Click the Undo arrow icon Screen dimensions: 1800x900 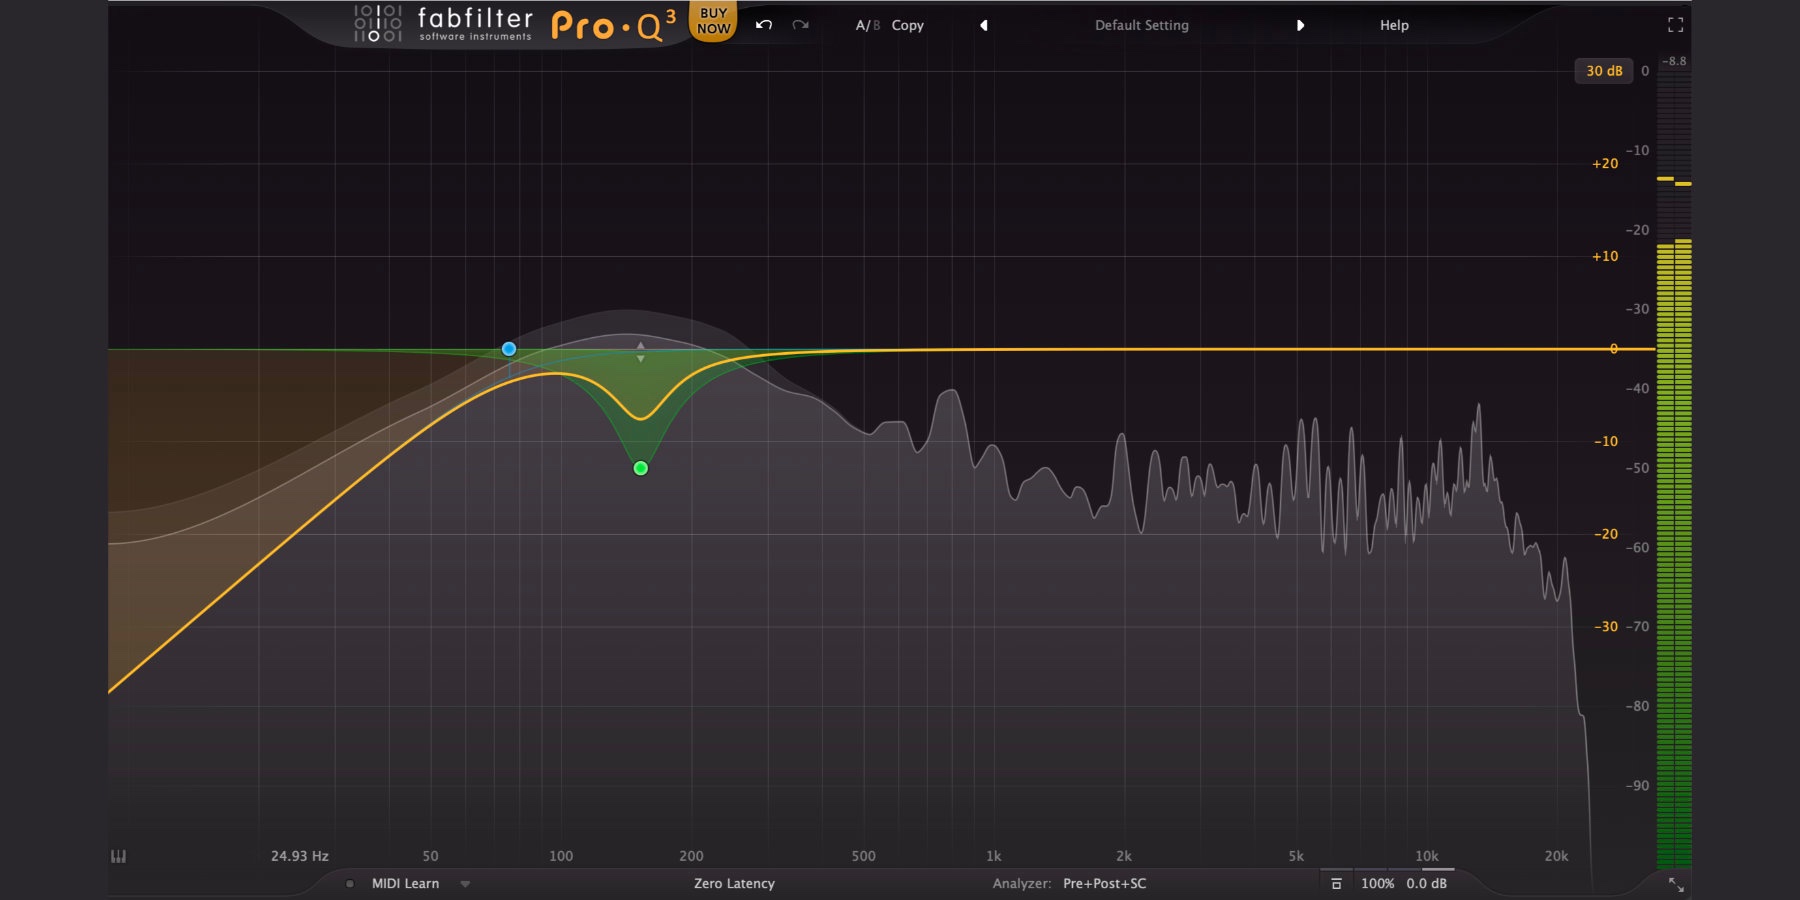tap(761, 25)
